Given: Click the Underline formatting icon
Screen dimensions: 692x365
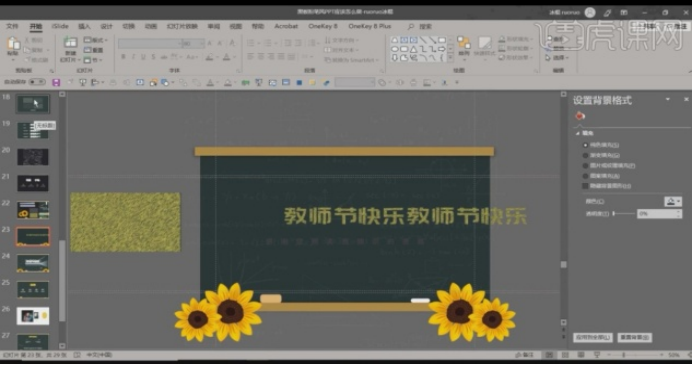Looking at the screenshot, I should (143, 57).
